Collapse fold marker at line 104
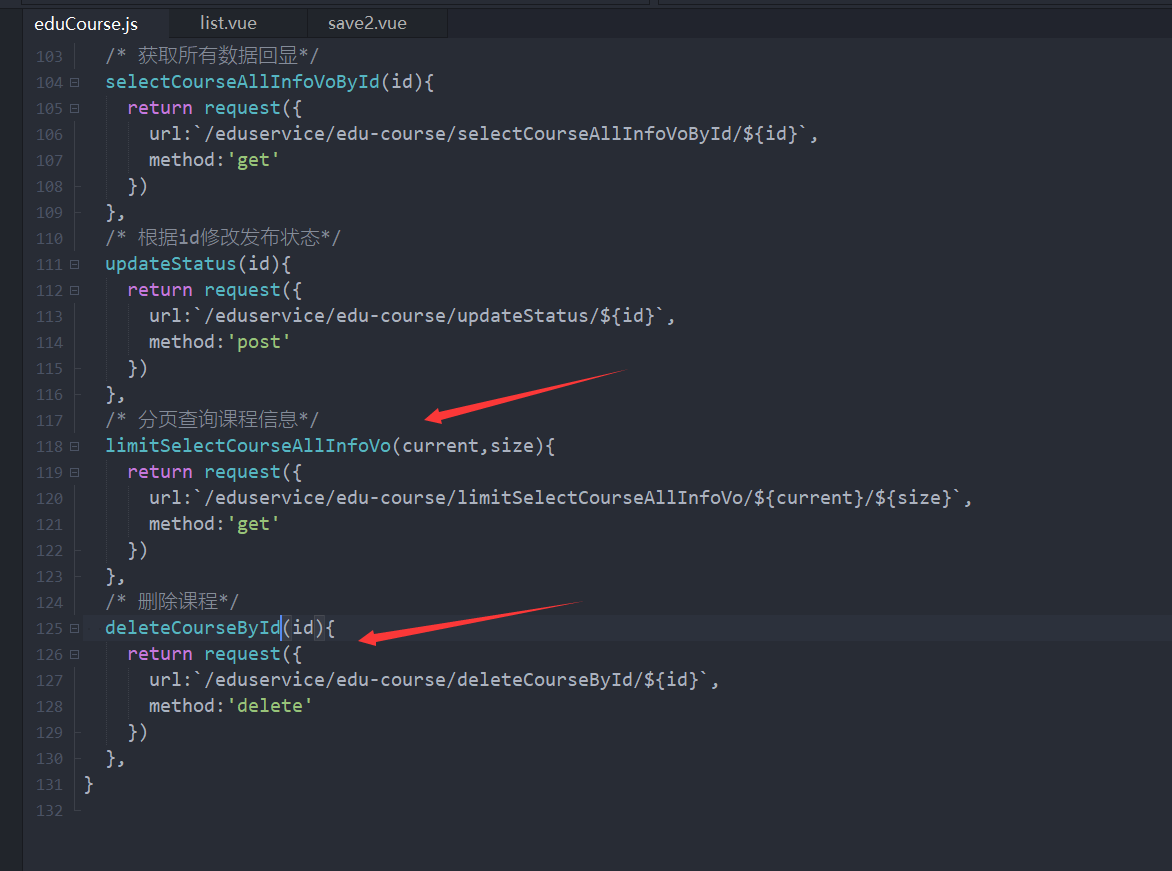Screen dimensions: 1172x871 [75, 82]
